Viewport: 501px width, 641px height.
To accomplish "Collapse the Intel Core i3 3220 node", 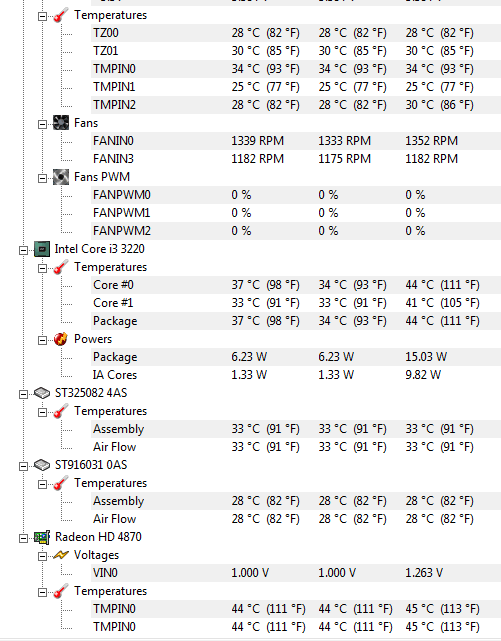I will click(x=23, y=250).
